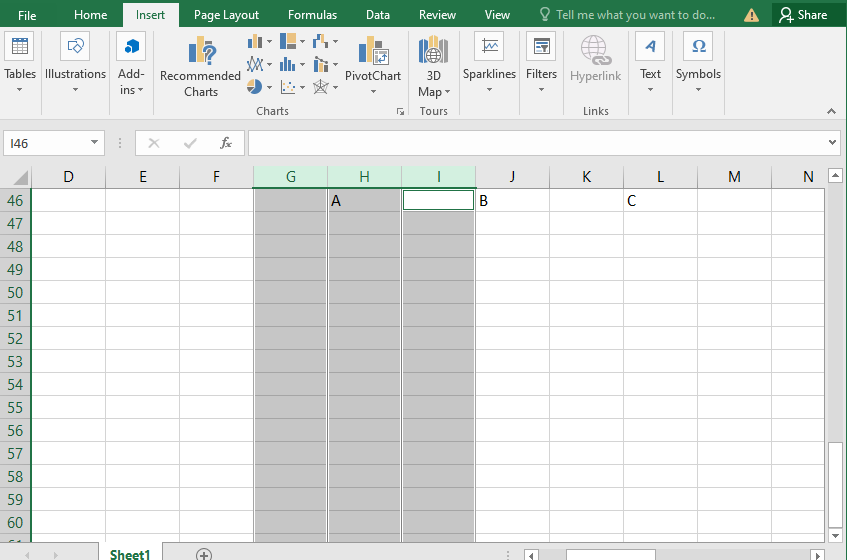The height and width of the screenshot is (560, 847).
Task: Click the PivotChart icon
Action: [x=373, y=51]
